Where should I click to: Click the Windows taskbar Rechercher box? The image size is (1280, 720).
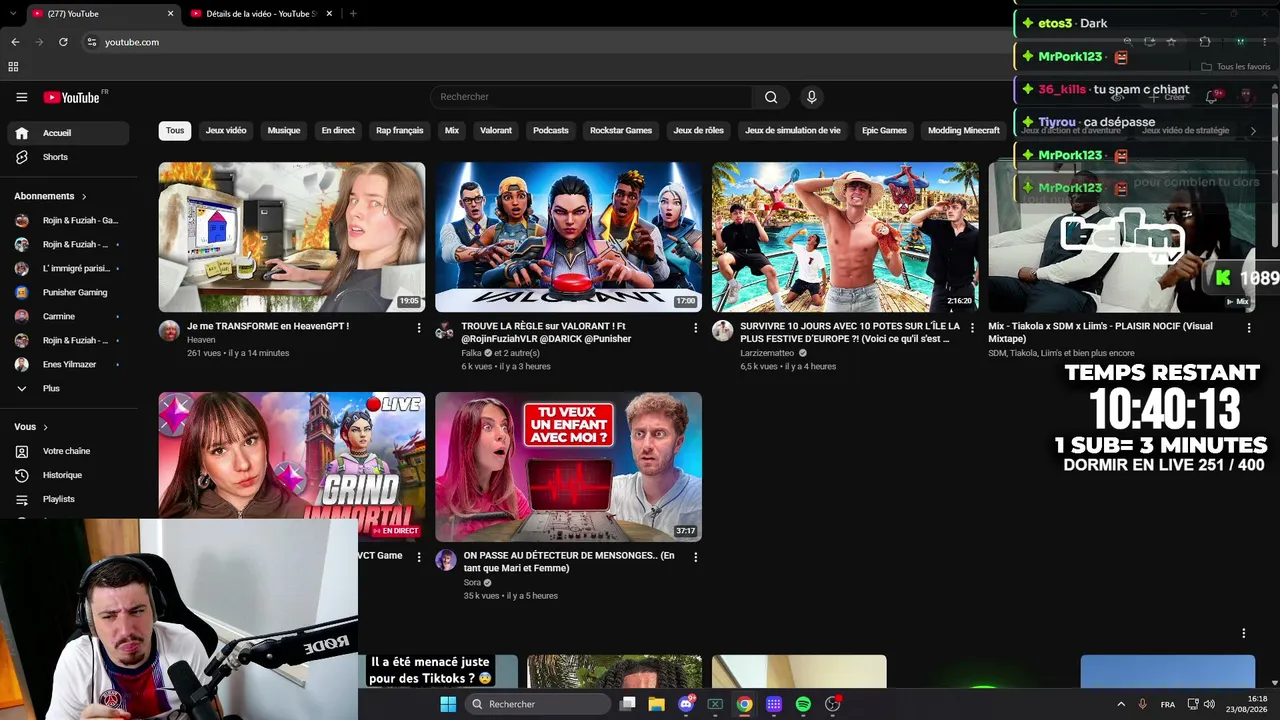(x=539, y=704)
